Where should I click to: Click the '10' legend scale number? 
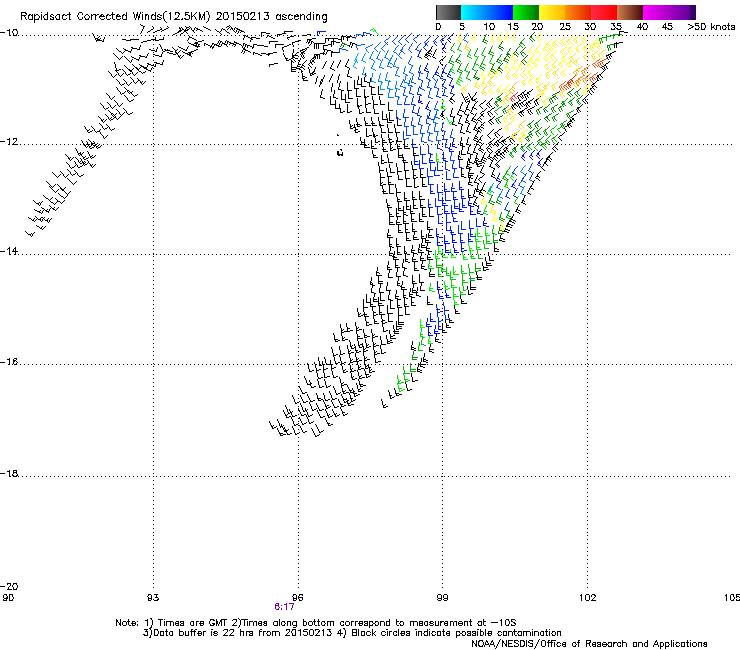(x=489, y=26)
